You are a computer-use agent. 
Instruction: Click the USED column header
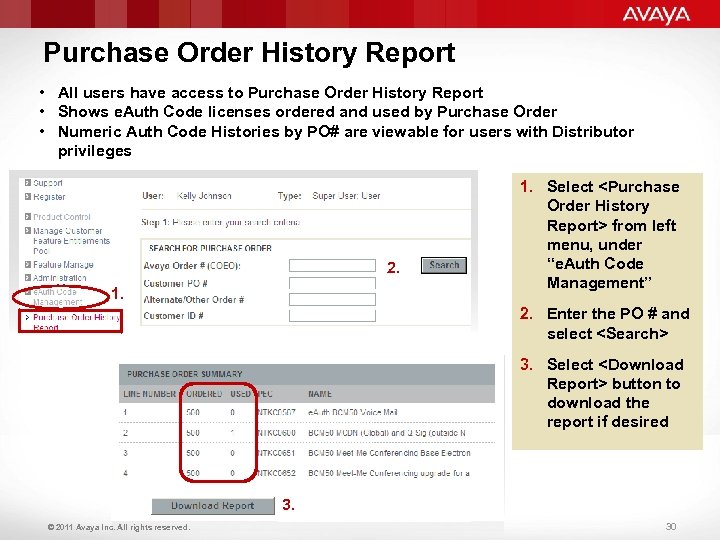click(x=240, y=394)
